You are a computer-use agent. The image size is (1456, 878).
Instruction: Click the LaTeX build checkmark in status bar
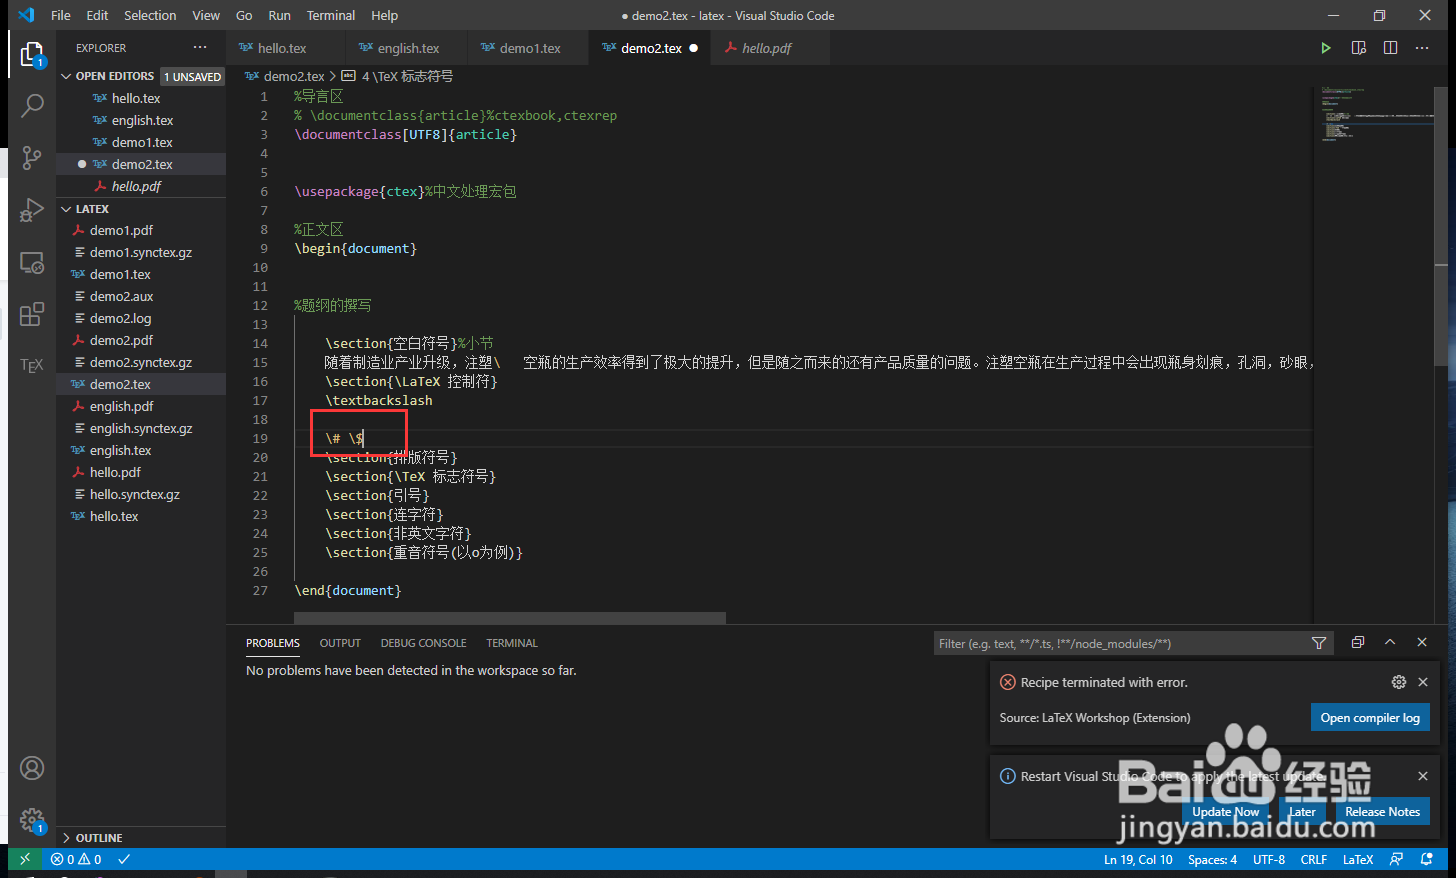point(124,859)
